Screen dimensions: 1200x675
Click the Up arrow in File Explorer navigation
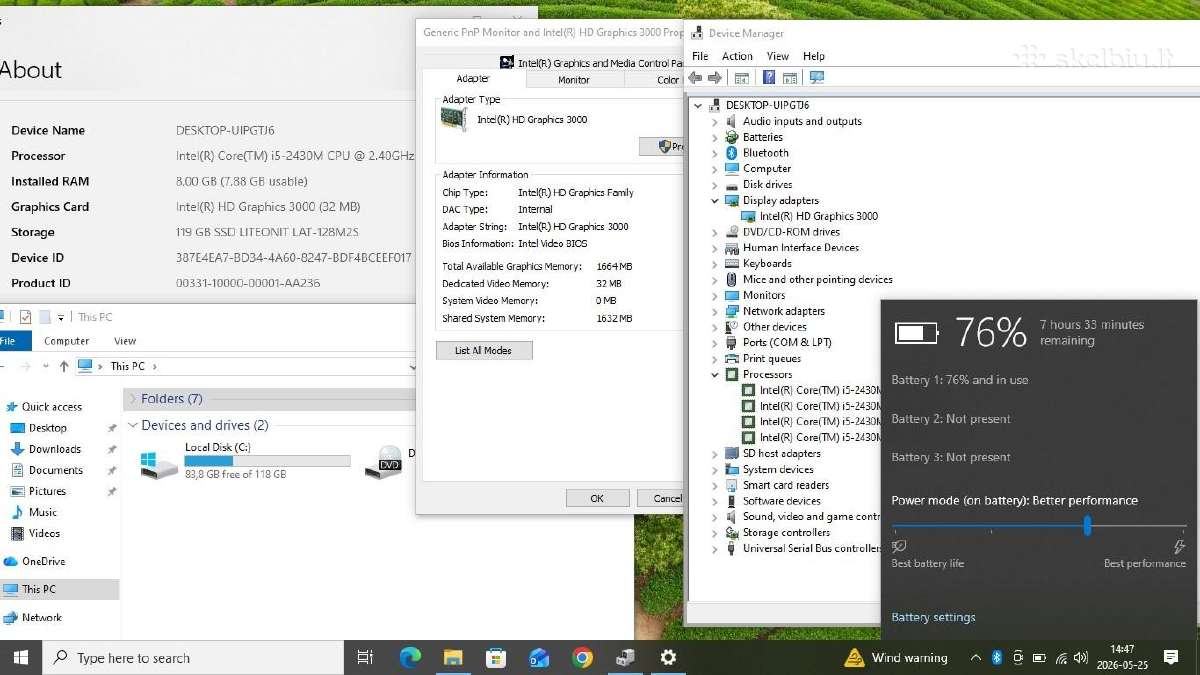coord(64,366)
